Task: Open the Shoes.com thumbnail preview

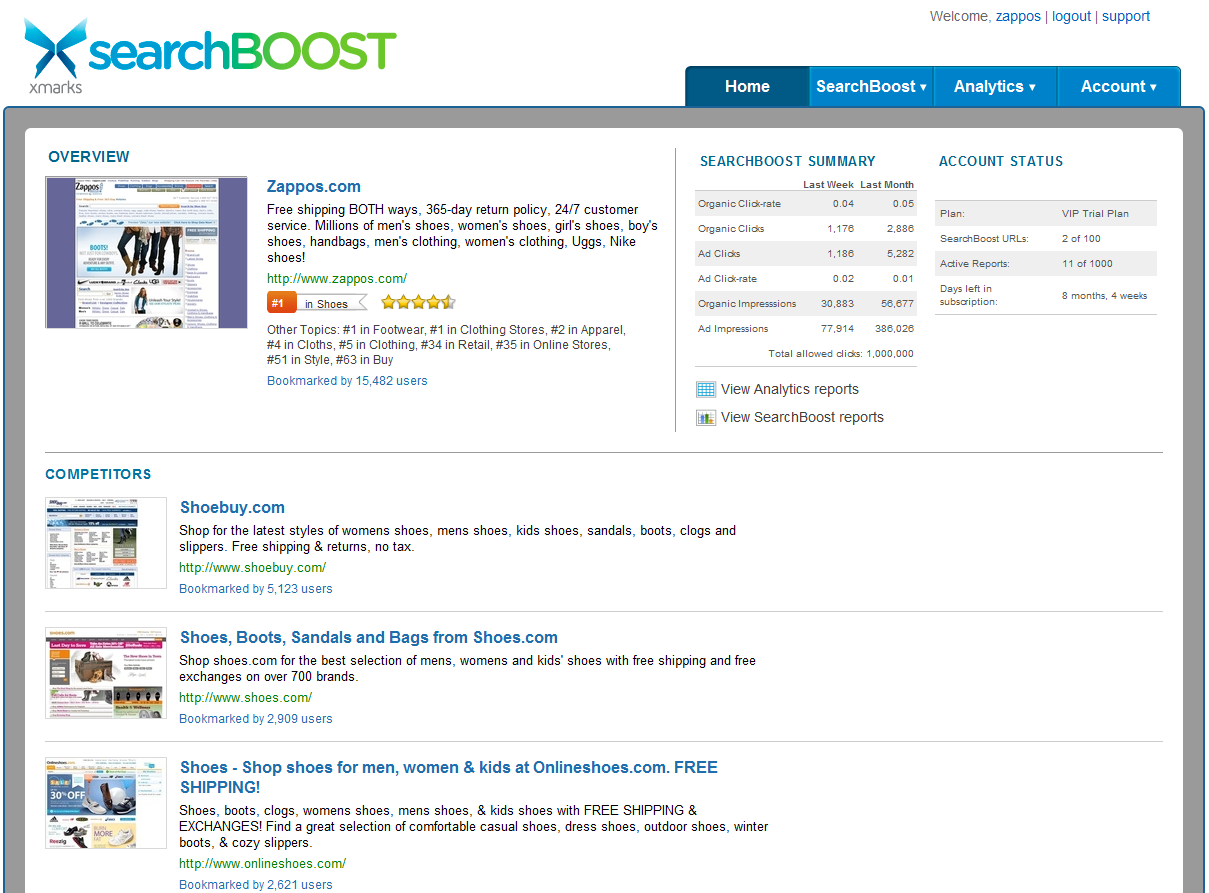Action: pos(106,673)
